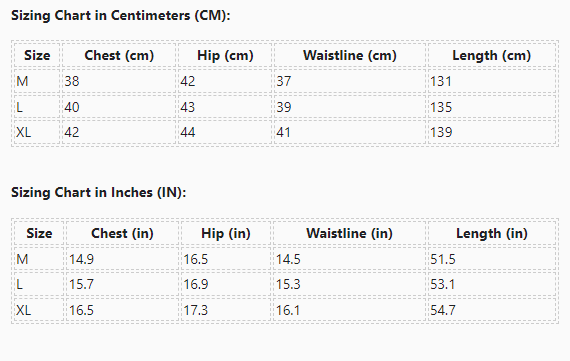Click the Sizing Chart in Inches heading

(x=99, y=192)
